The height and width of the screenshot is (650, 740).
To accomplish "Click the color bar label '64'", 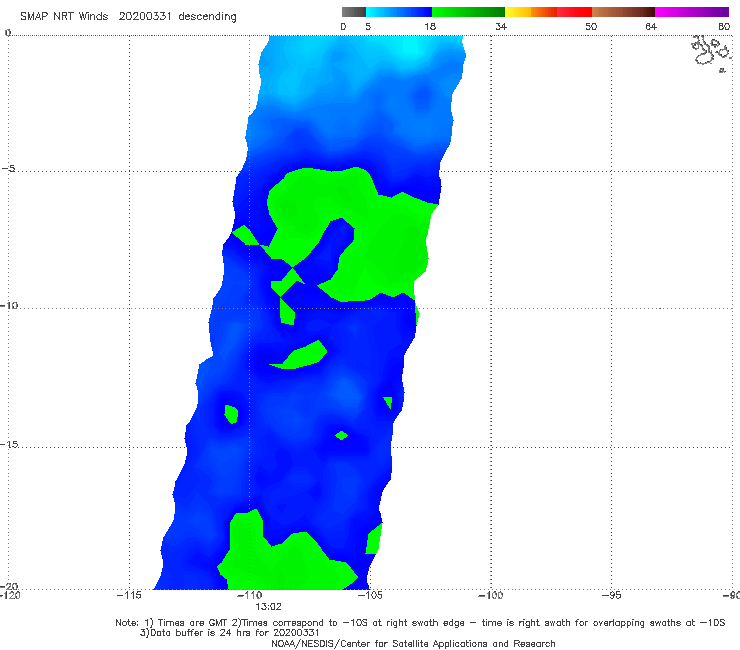I will pyautogui.click(x=651, y=27).
